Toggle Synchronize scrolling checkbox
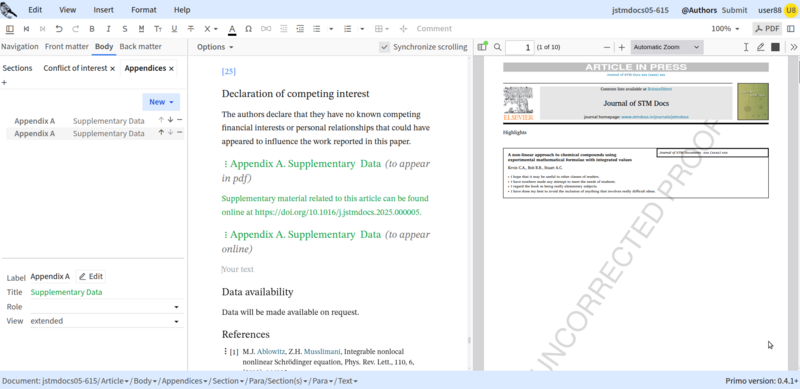The image size is (800, 389). (385, 47)
